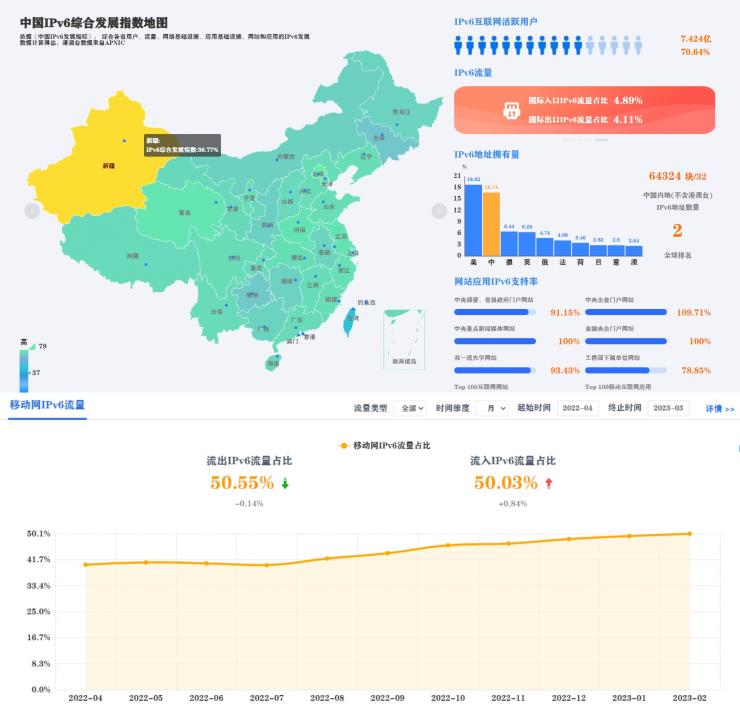
Task: Select 云南 province on the map
Action: [x=217, y=312]
